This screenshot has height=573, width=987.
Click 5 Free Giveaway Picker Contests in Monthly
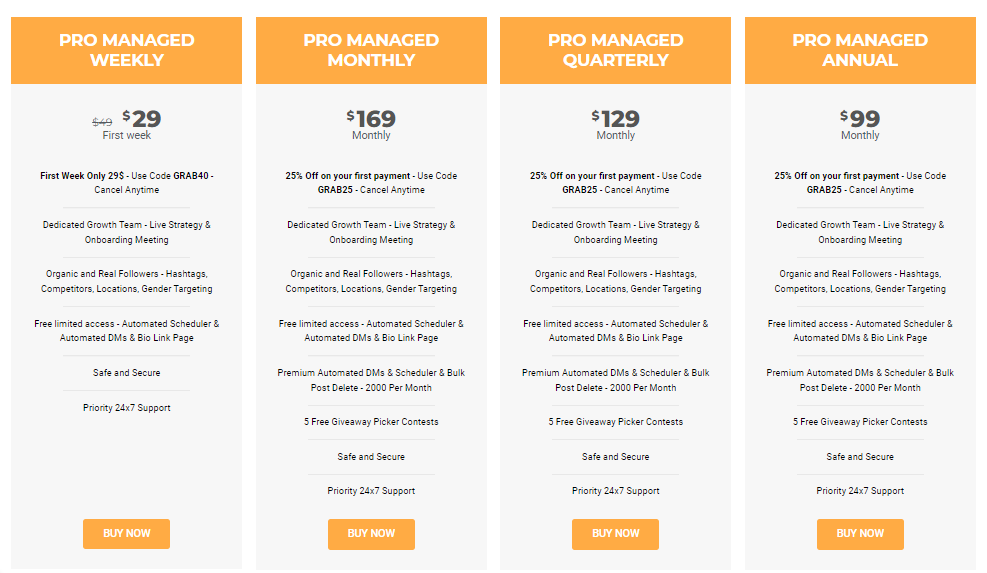[x=371, y=422]
